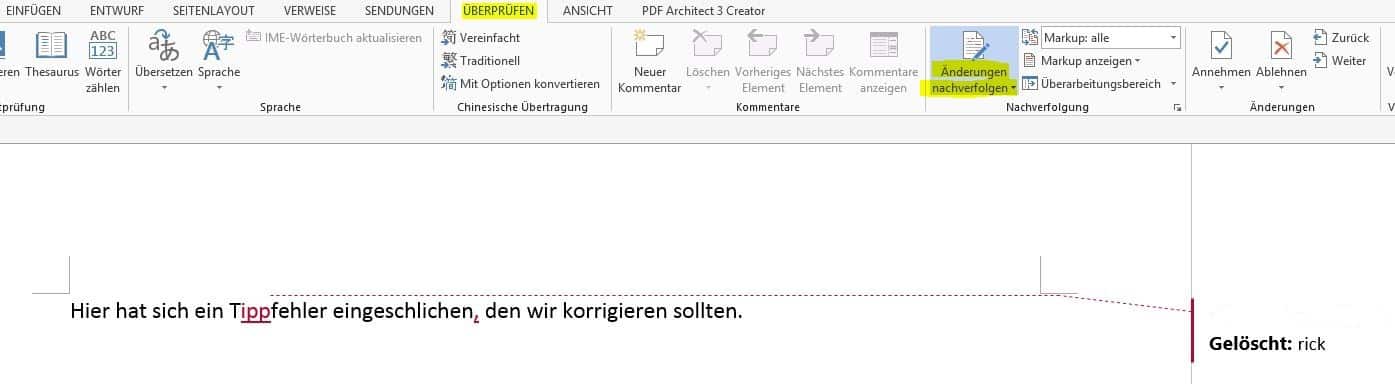The width and height of the screenshot is (1395, 384).
Task: Expand the Übersetzen dropdown arrow
Action: (164, 88)
